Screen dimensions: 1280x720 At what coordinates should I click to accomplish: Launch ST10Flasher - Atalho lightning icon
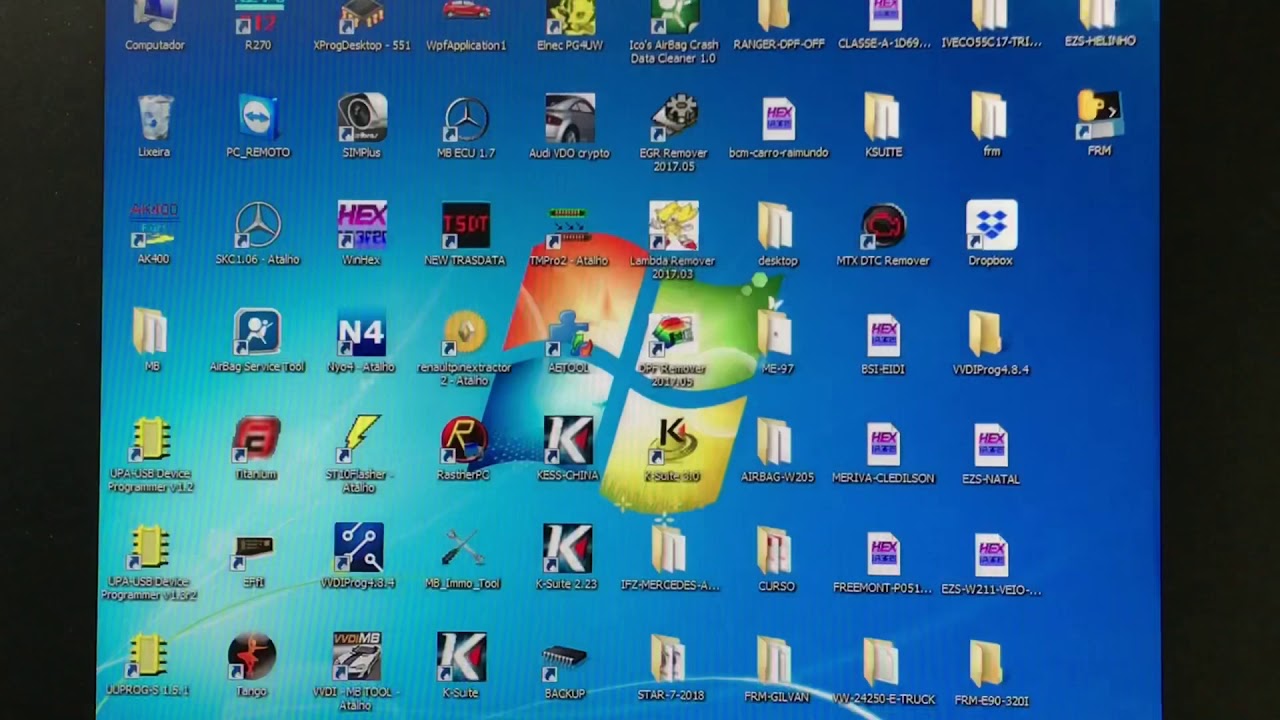[x=359, y=455]
